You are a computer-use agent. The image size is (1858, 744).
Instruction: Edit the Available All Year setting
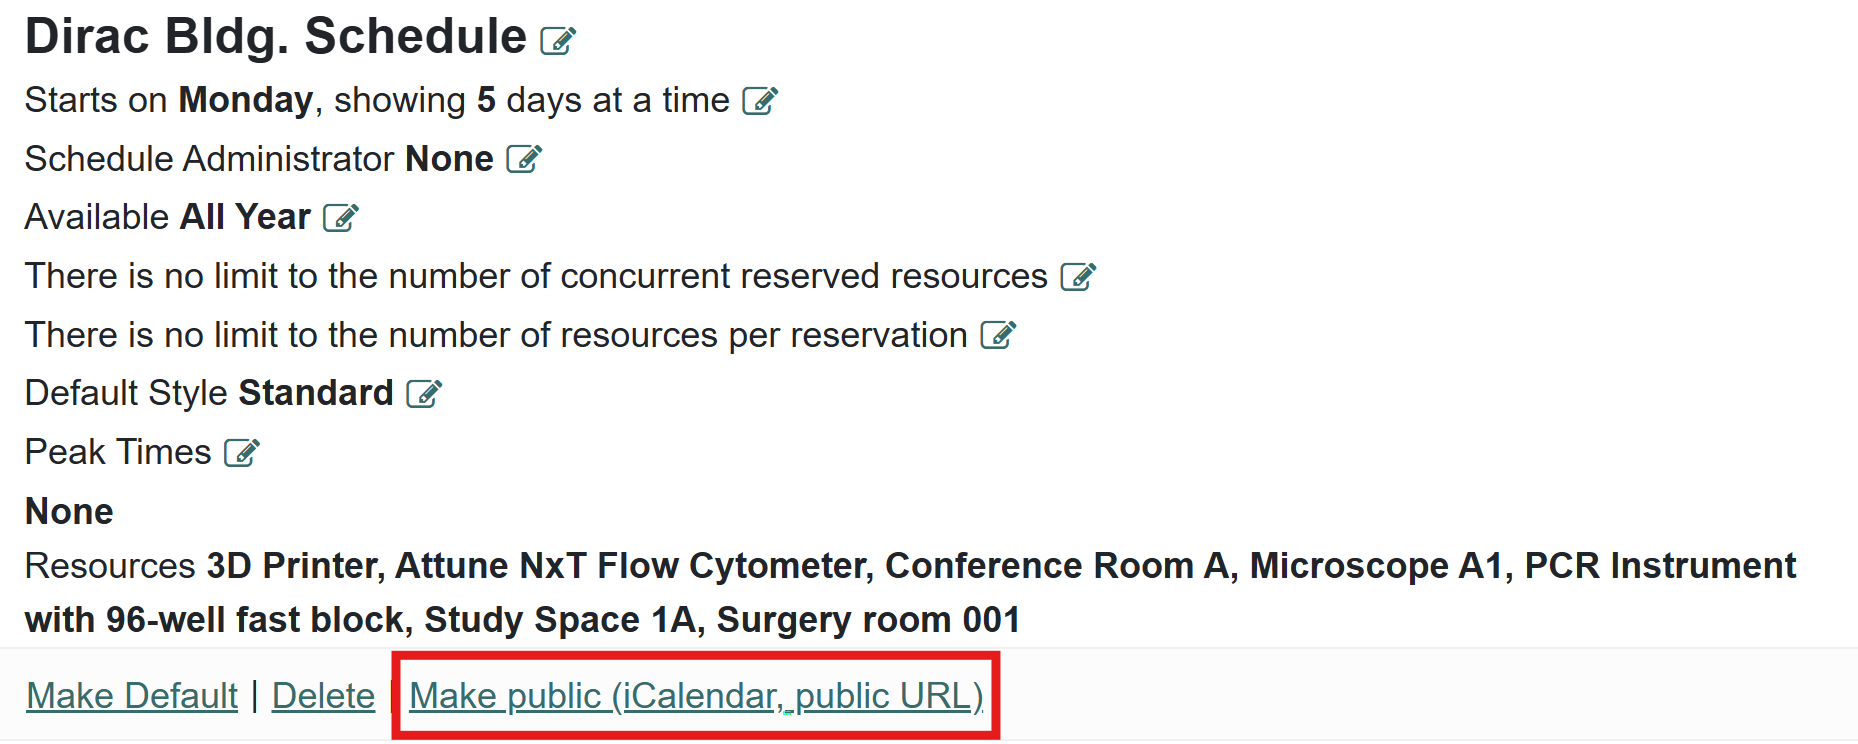click(x=341, y=218)
